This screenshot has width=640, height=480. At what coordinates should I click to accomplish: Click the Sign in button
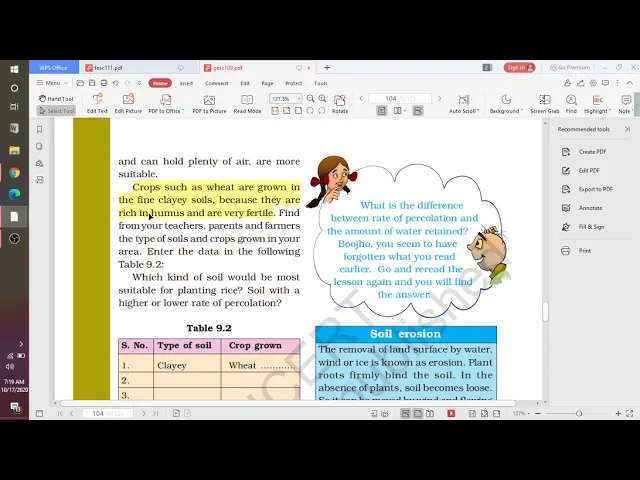pyautogui.click(x=519, y=67)
